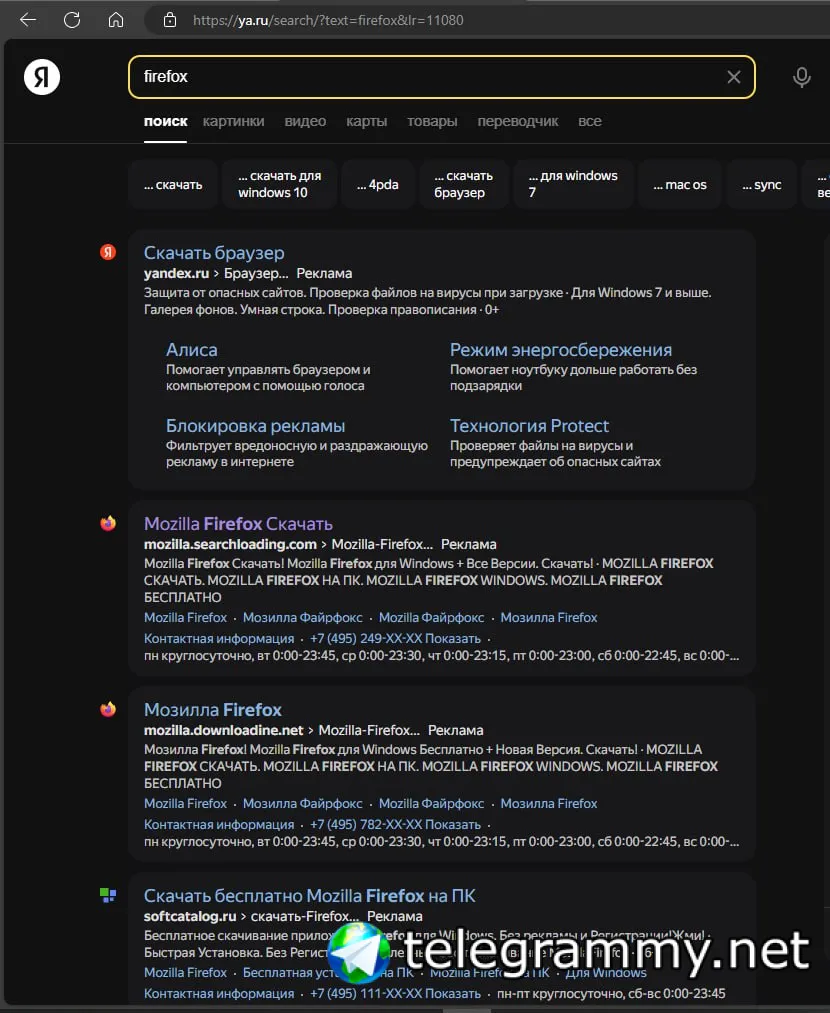Image resolution: width=830 pixels, height=1013 pixels.
Task: Open Контактная информация under downloadine result
Action: (x=219, y=825)
